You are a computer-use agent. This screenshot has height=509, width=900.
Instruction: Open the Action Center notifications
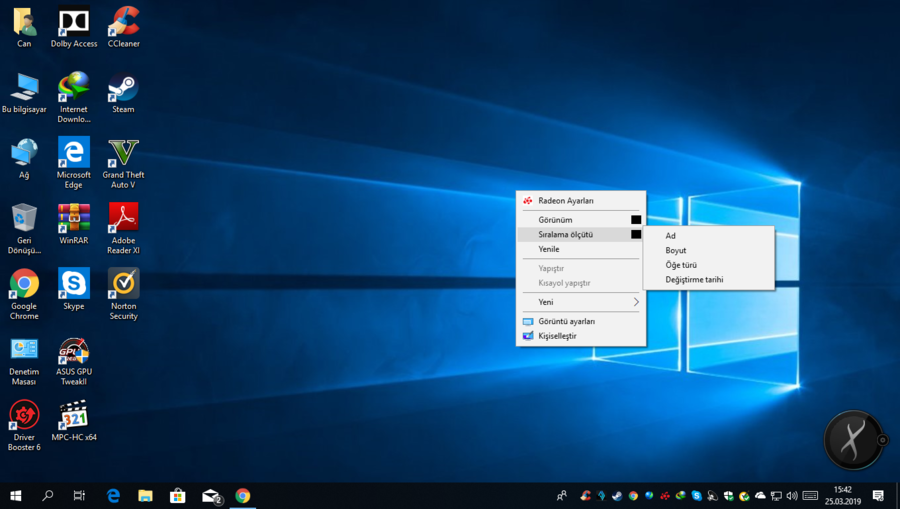pyautogui.click(x=878, y=496)
